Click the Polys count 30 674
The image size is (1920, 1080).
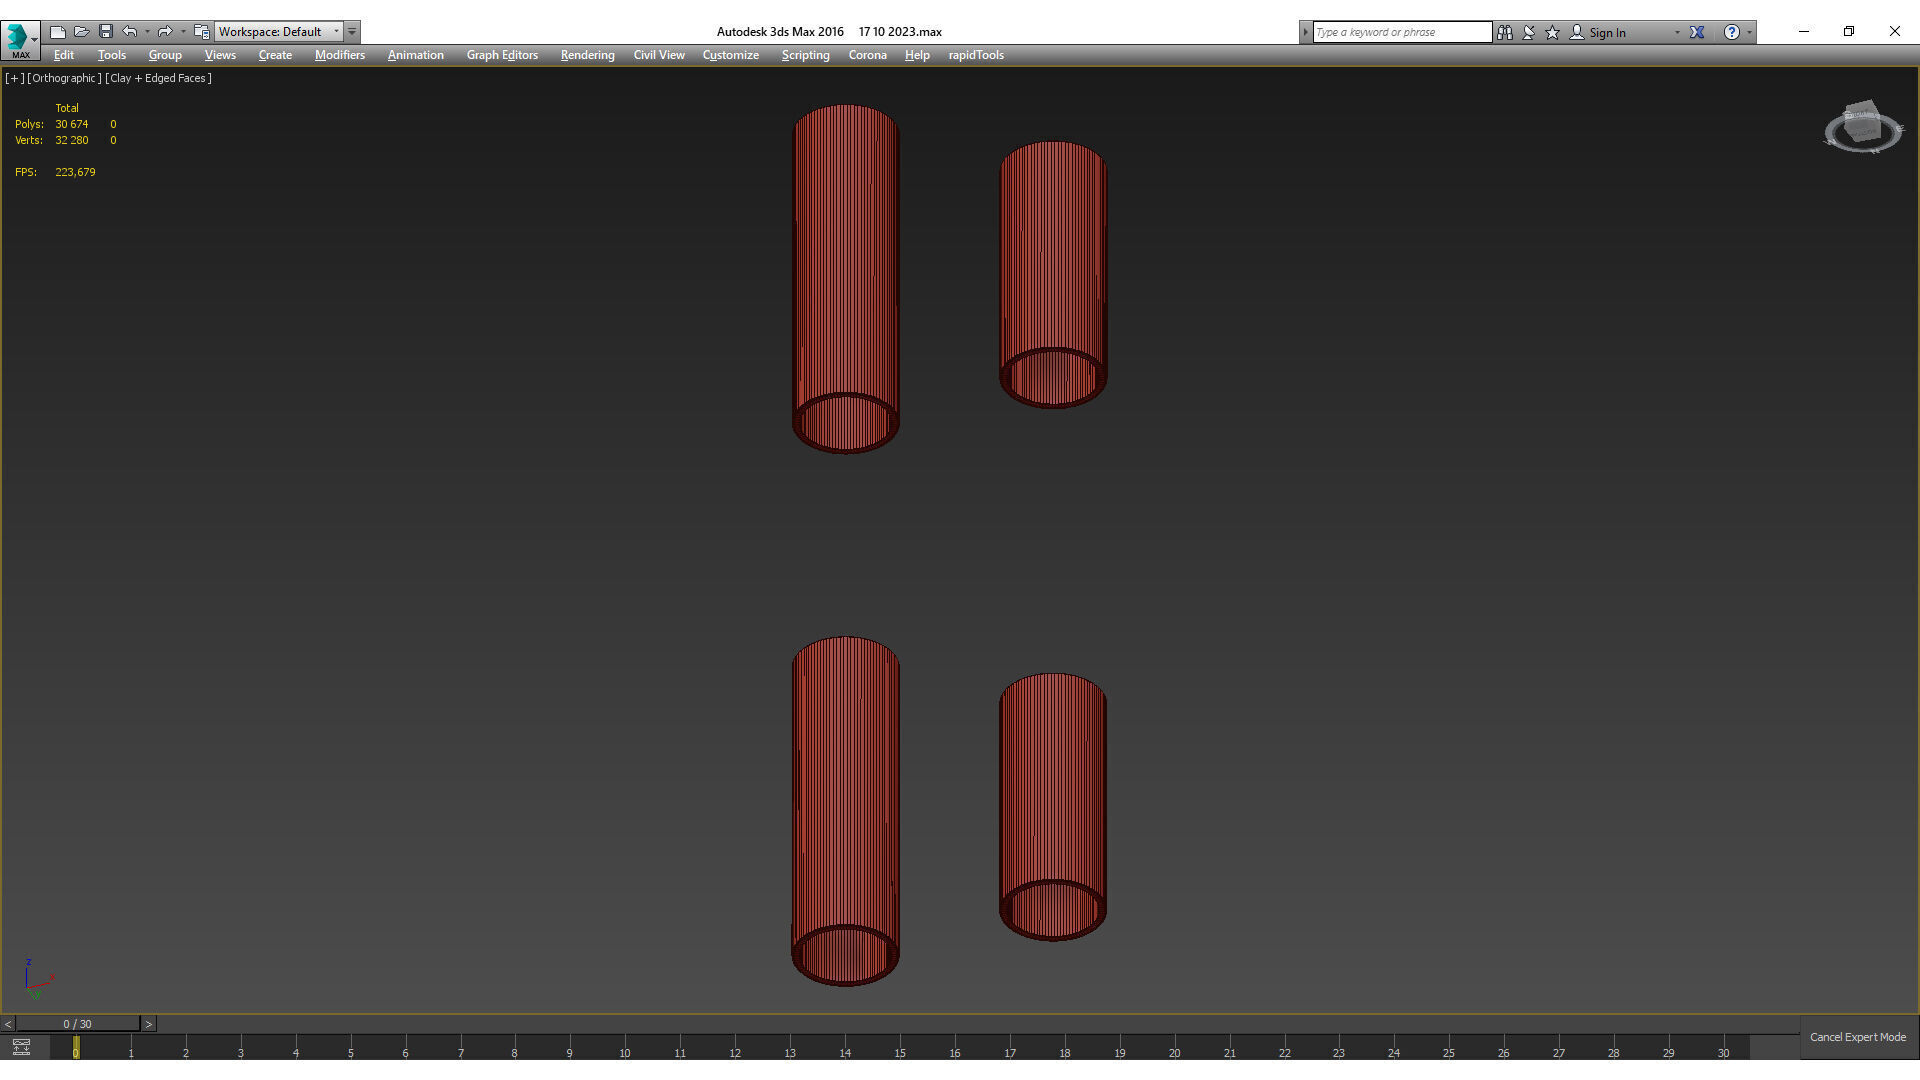tap(72, 124)
